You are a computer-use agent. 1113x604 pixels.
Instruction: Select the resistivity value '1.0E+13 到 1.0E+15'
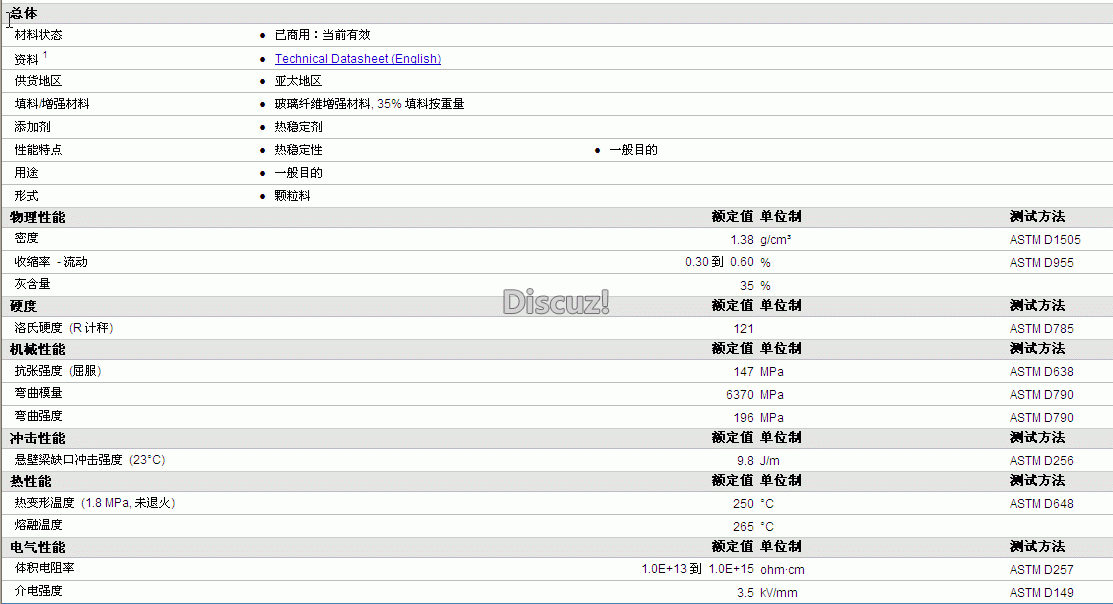(698, 569)
